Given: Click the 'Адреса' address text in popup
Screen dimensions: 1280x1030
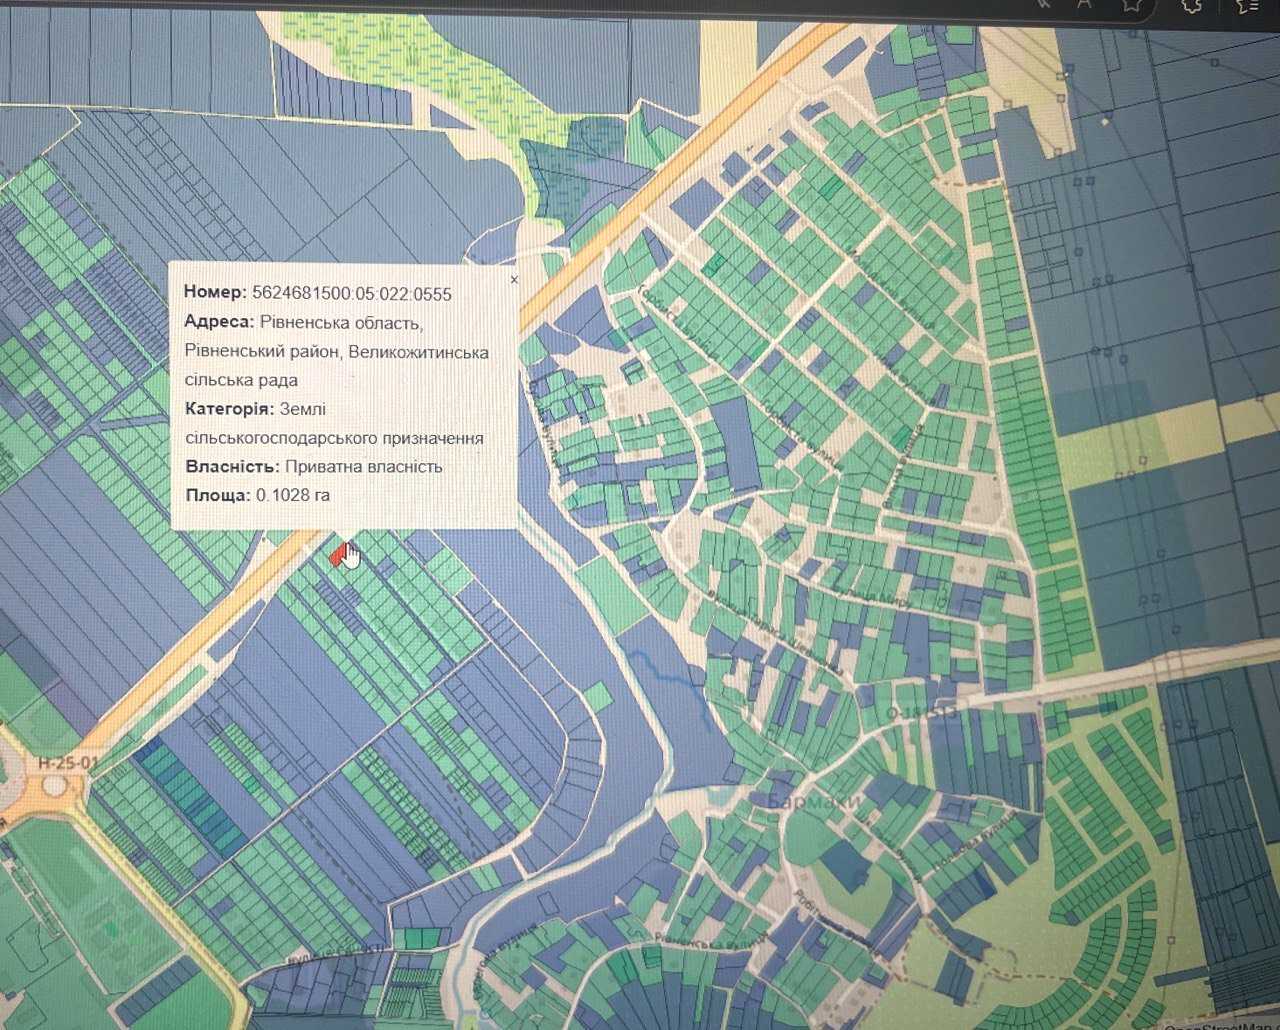Looking at the screenshot, I should pyautogui.click(x=337, y=351).
